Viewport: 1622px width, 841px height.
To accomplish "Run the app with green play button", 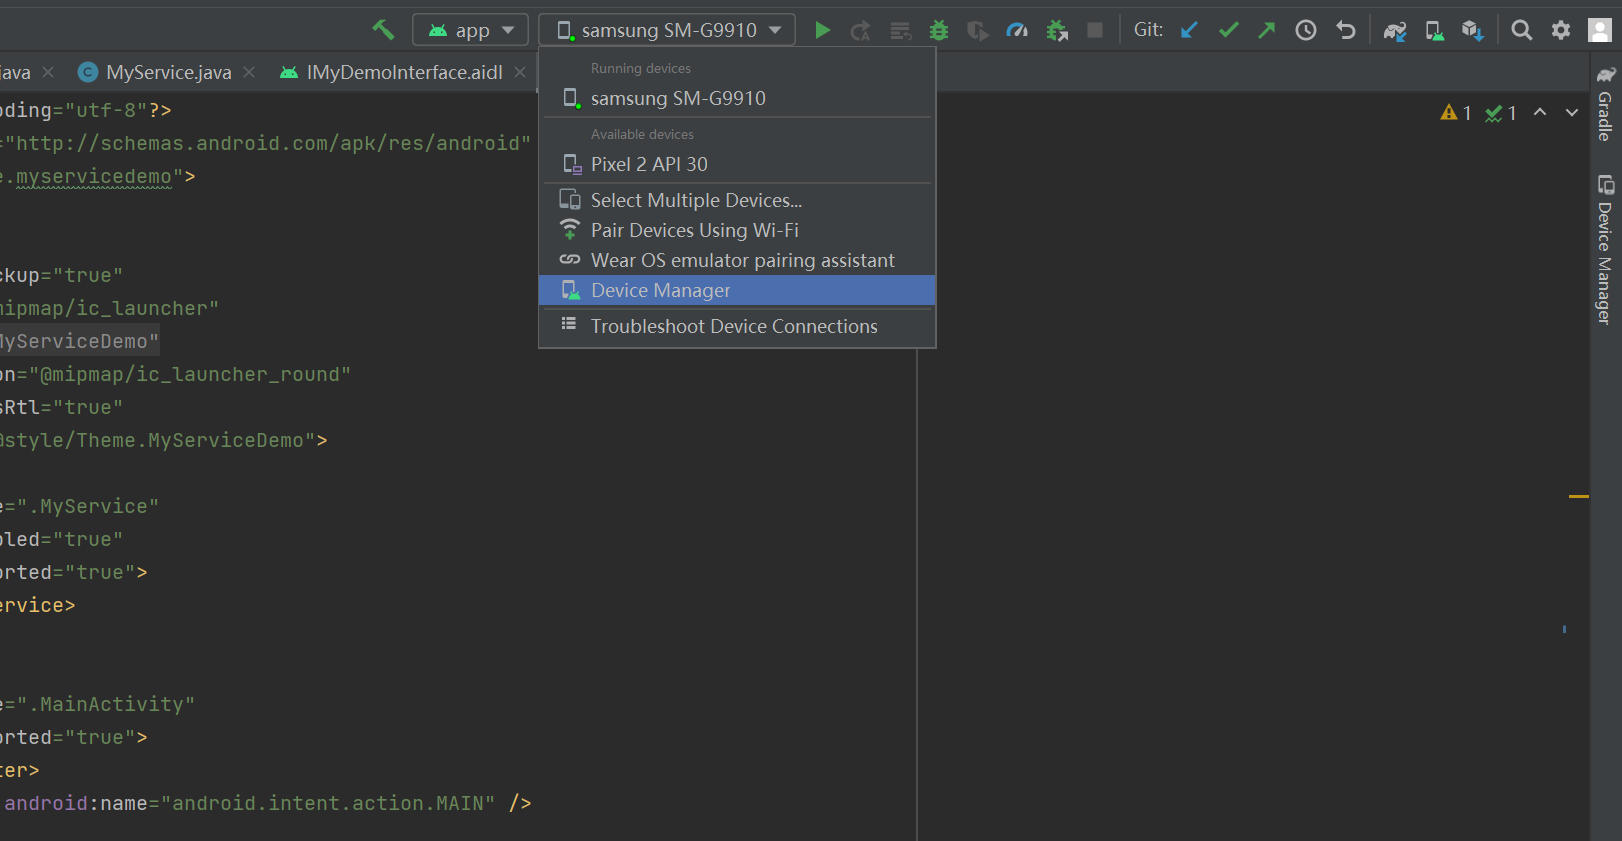I will (x=822, y=30).
